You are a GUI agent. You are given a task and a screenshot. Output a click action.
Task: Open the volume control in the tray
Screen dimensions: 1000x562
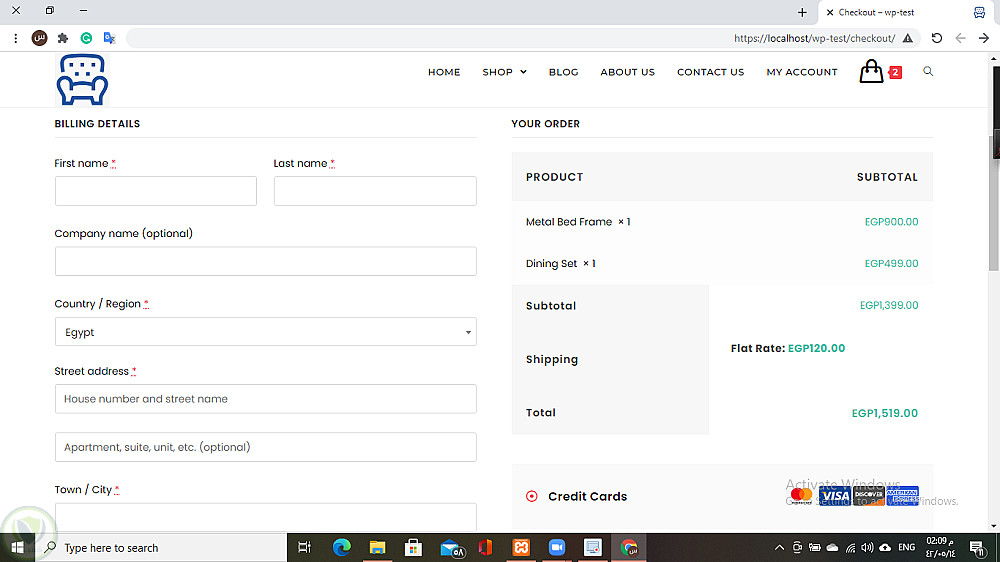pyautogui.click(x=867, y=547)
